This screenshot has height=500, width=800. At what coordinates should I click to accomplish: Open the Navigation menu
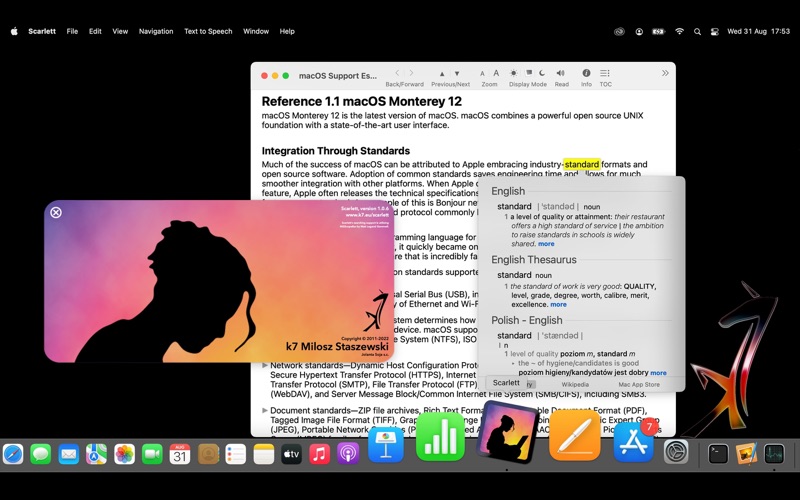156,31
